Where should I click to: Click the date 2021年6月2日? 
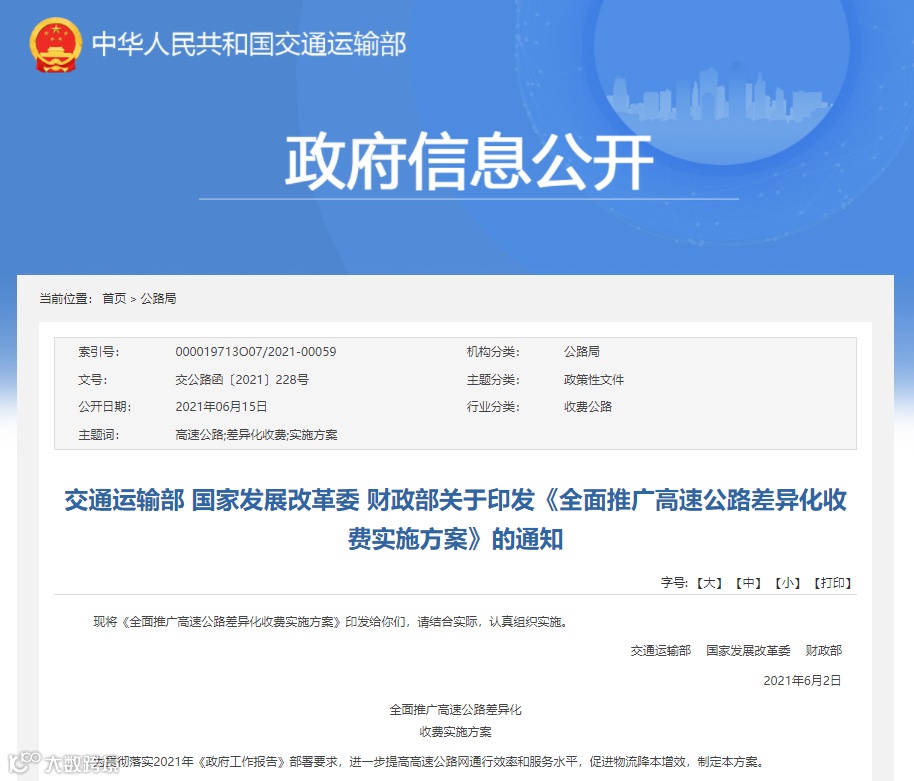click(x=802, y=680)
